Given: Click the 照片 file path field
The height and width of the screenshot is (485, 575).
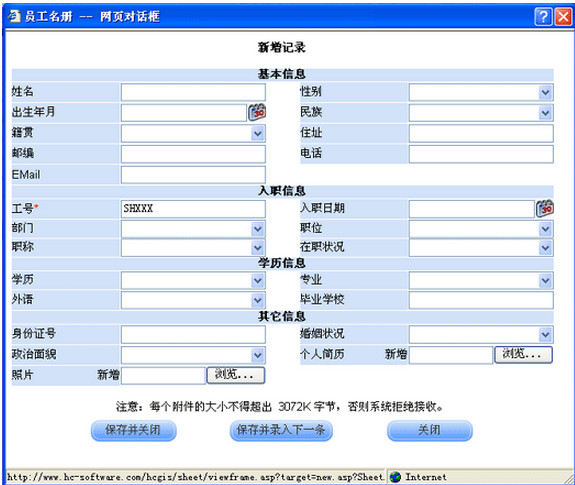Looking at the screenshot, I should click(x=163, y=375).
